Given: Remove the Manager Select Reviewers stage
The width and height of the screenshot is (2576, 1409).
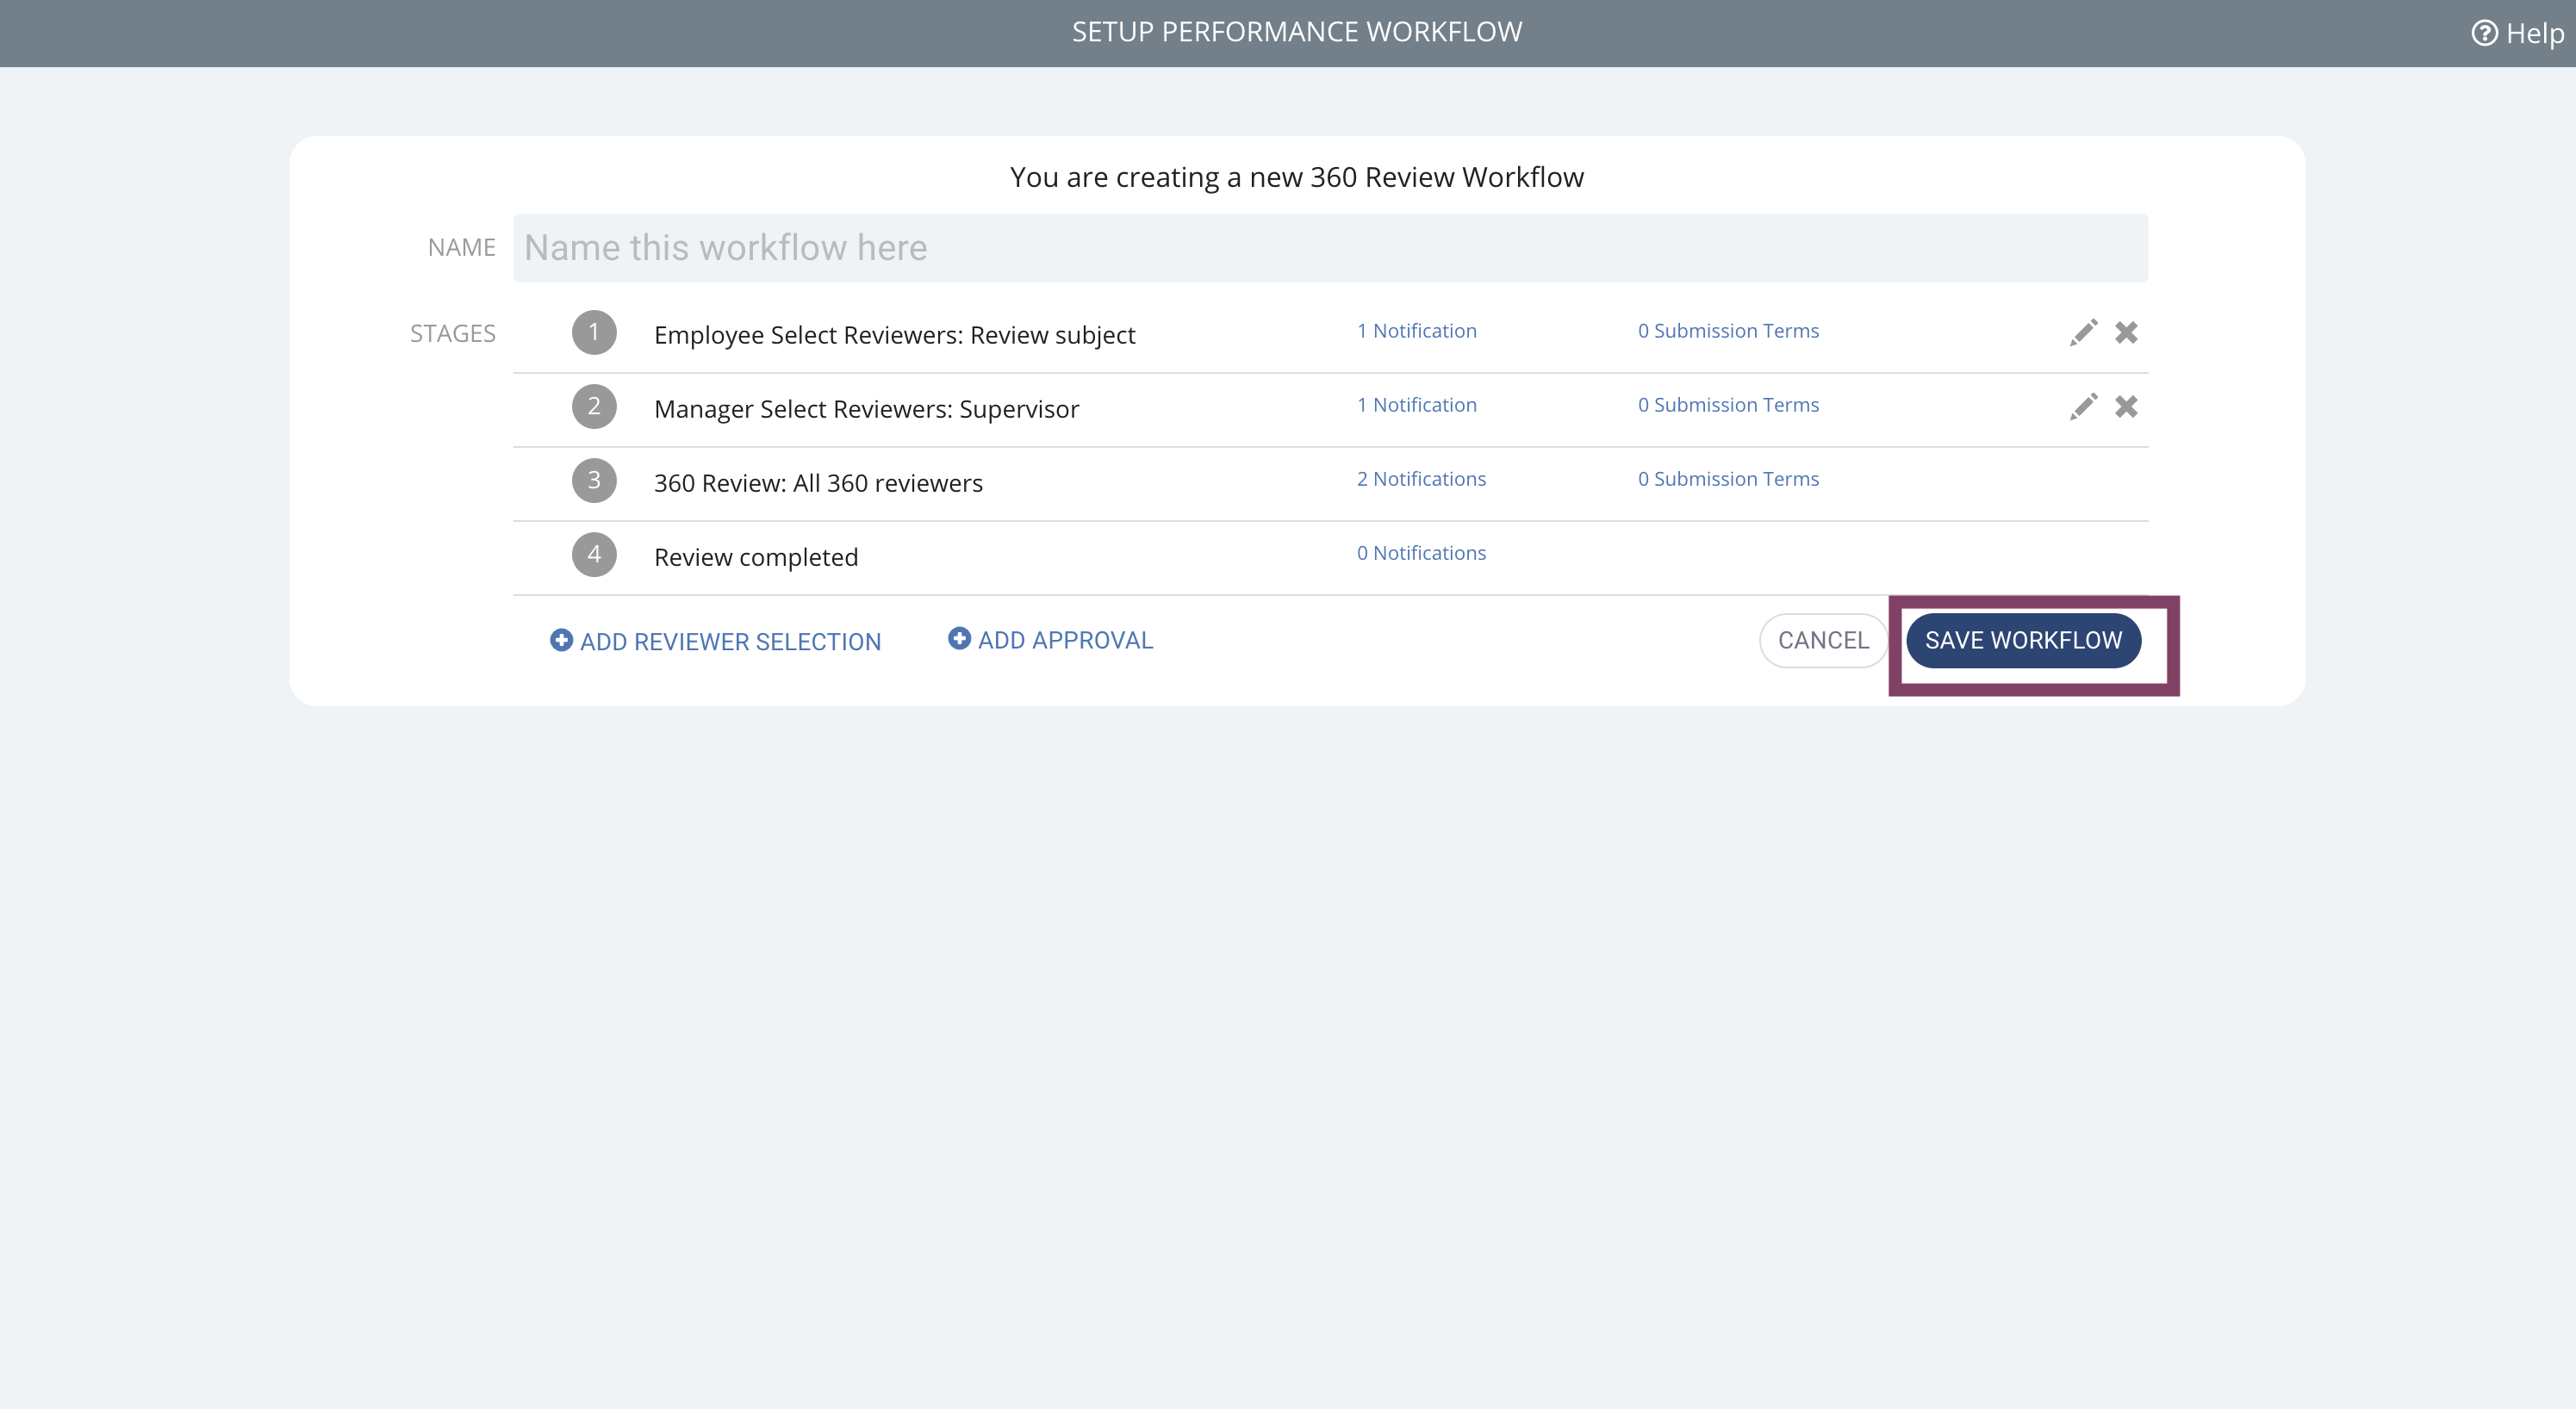Looking at the screenshot, I should 2126,407.
